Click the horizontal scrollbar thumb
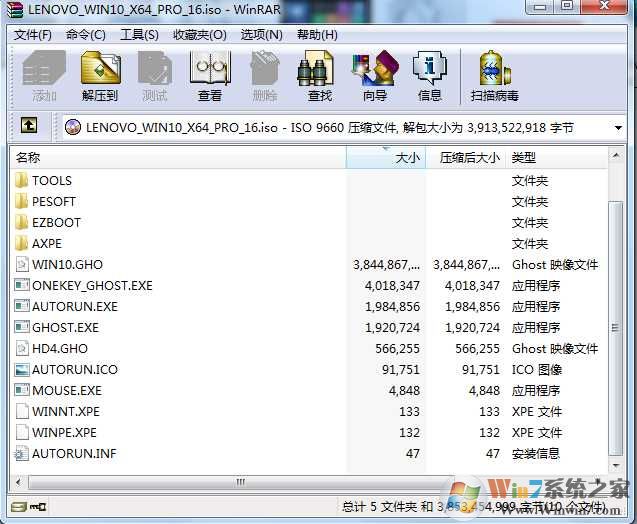The width and height of the screenshot is (637, 524). [241, 482]
